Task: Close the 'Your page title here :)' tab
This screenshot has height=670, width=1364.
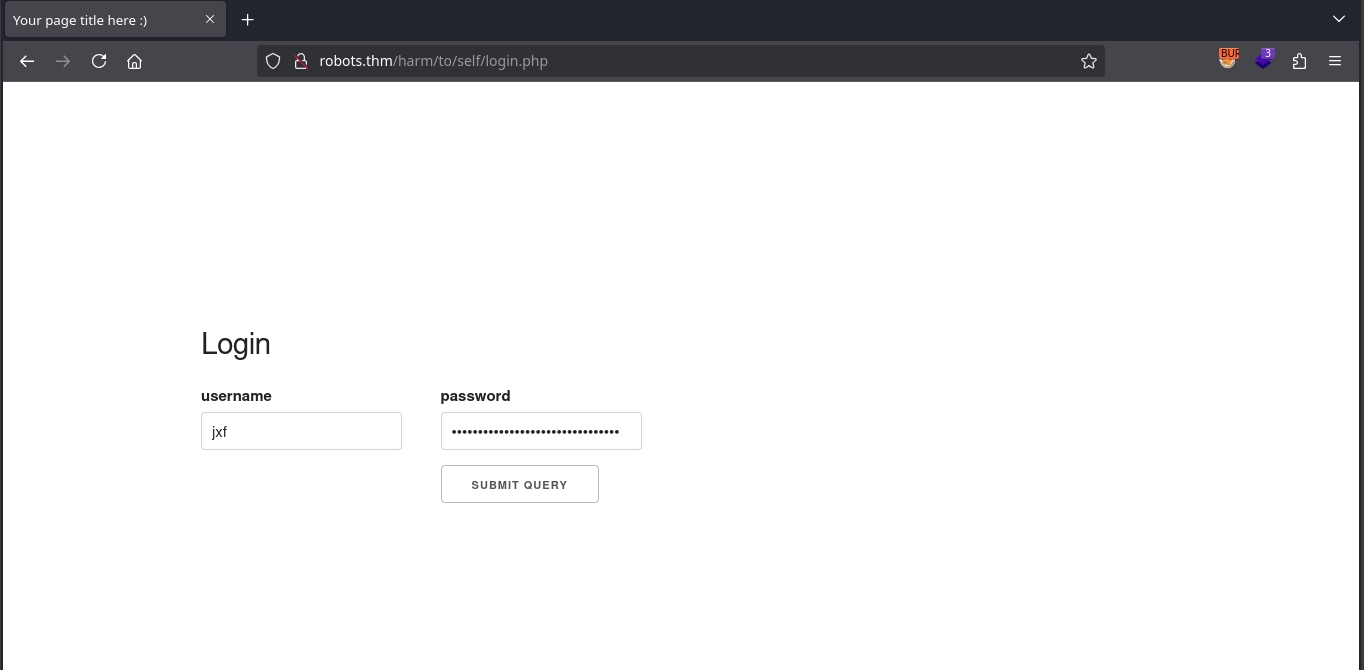Action: [x=210, y=19]
